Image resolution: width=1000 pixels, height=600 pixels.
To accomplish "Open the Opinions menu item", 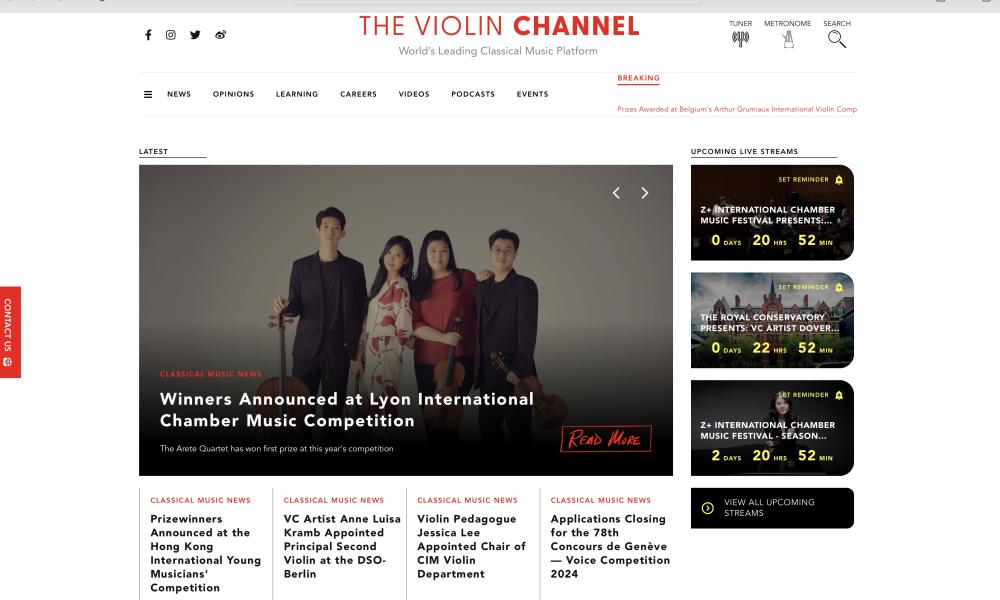I will pos(233,94).
